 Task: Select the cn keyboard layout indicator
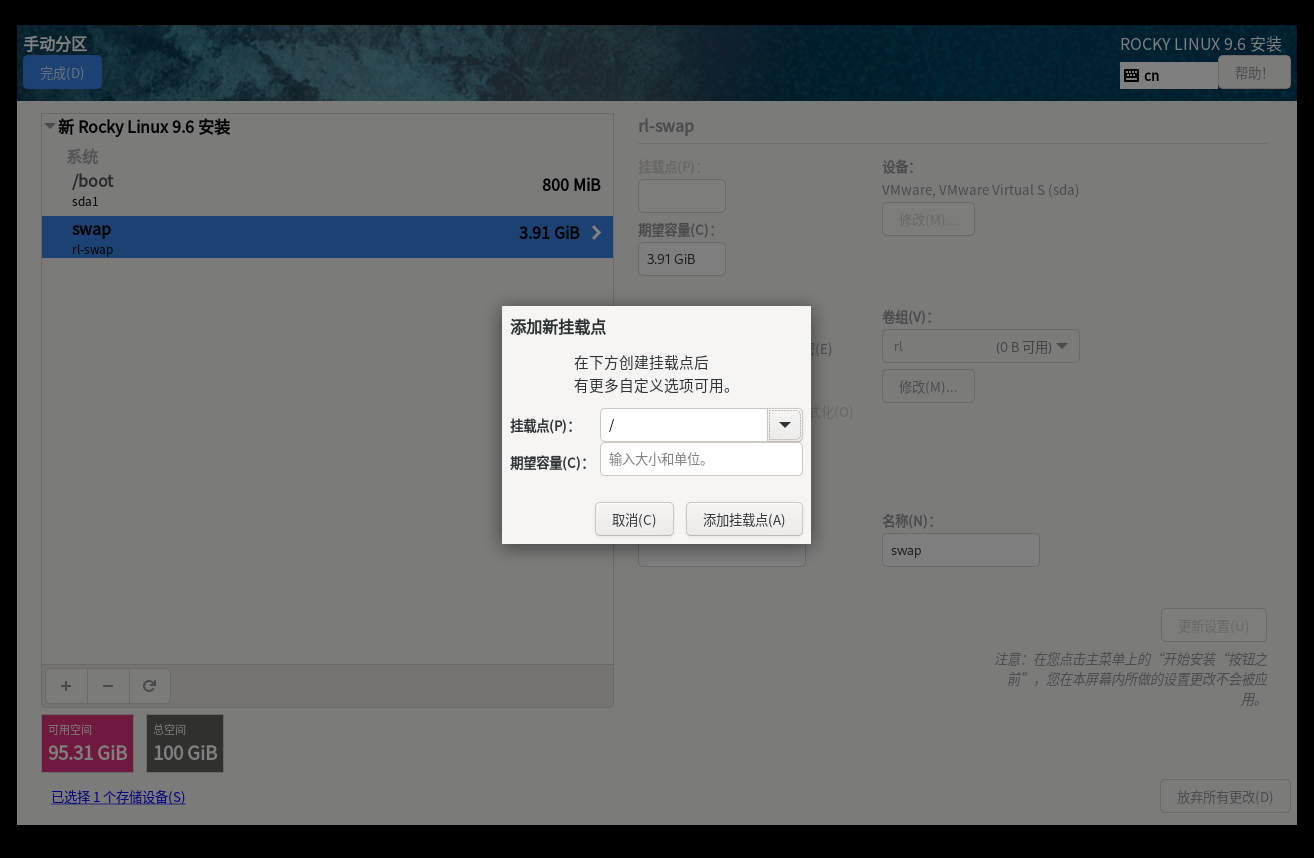1168,75
